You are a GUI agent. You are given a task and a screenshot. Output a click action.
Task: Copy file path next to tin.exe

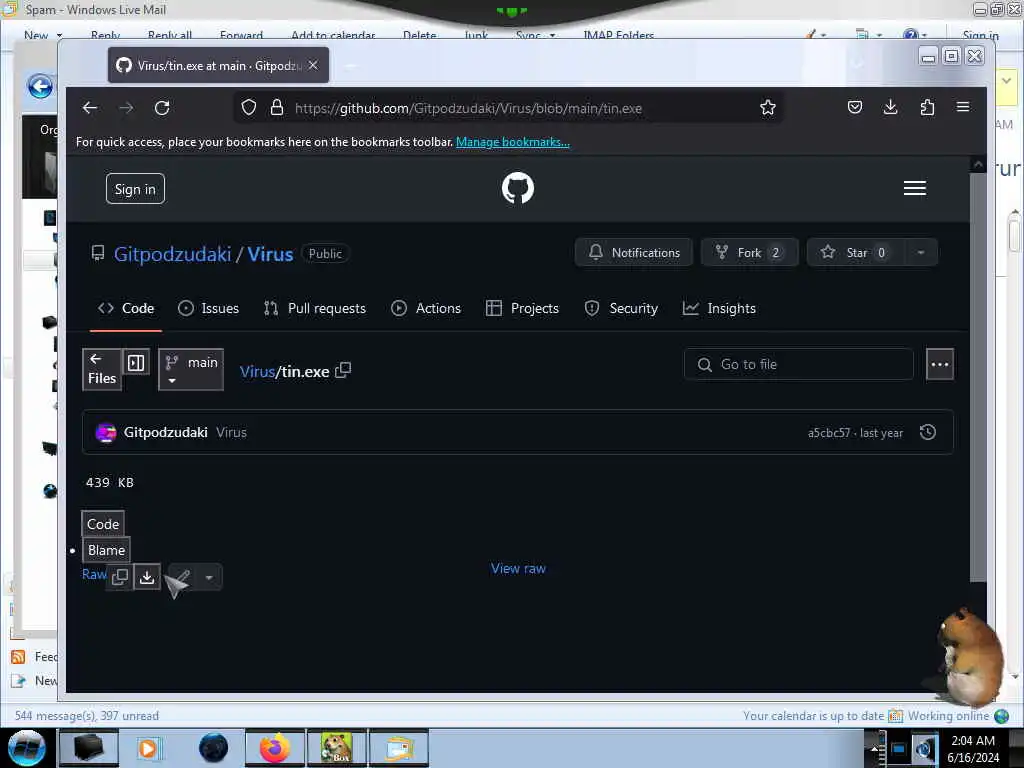point(343,370)
